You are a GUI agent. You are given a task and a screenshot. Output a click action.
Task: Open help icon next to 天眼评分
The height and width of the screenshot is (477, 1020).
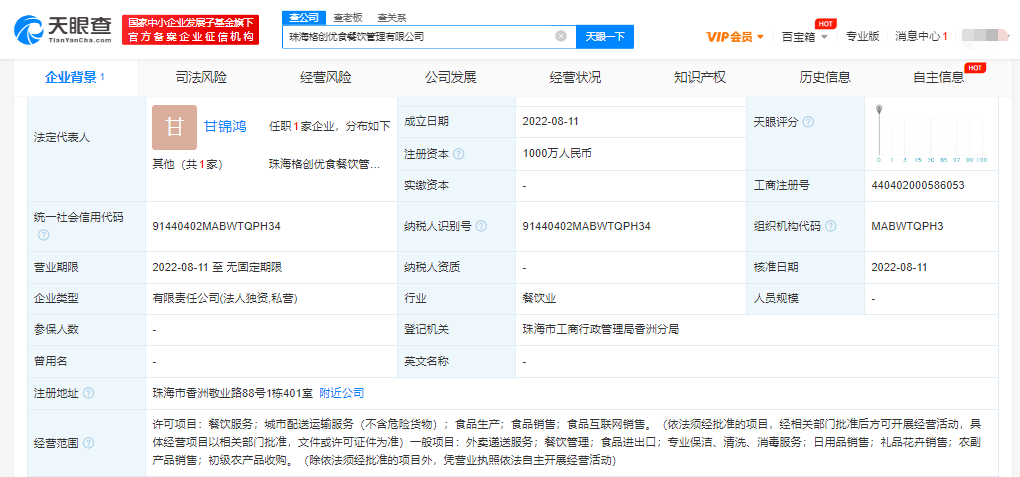coord(808,122)
